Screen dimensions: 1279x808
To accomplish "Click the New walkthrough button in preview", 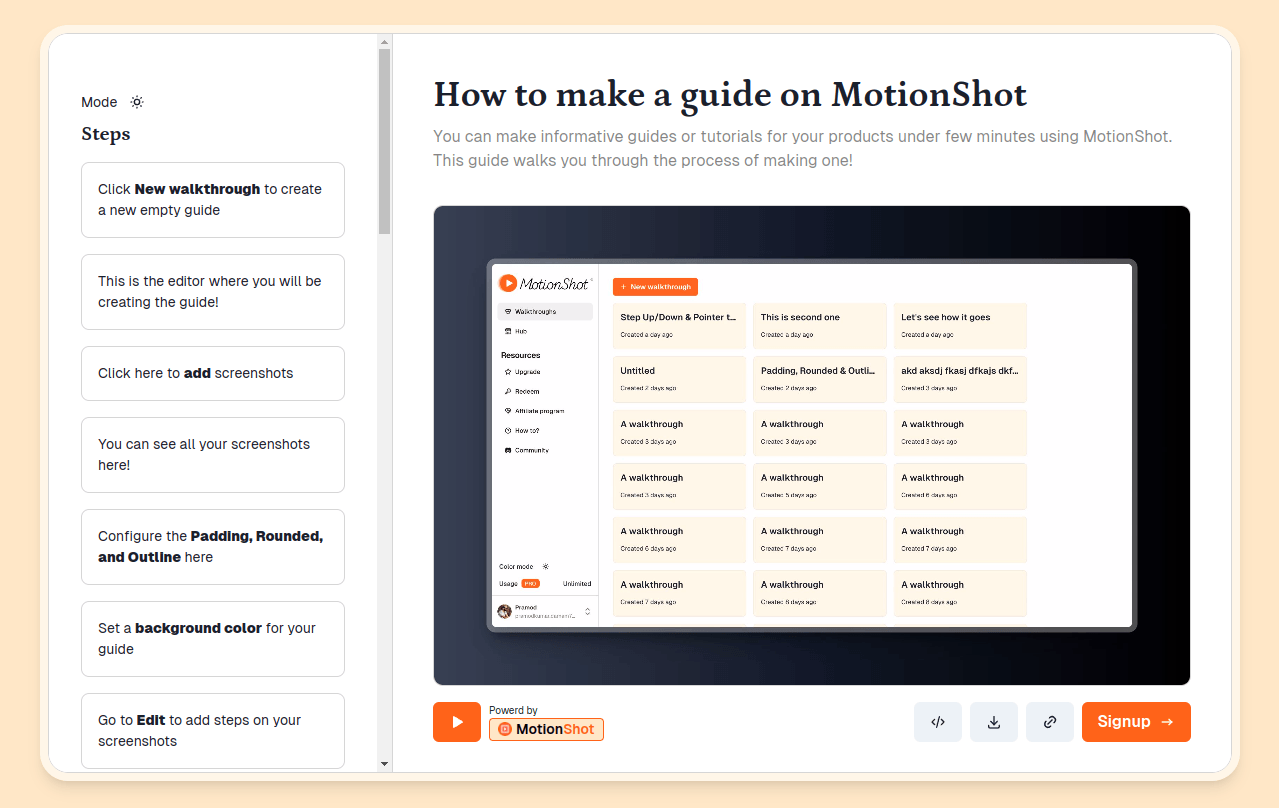I will [655, 287].
